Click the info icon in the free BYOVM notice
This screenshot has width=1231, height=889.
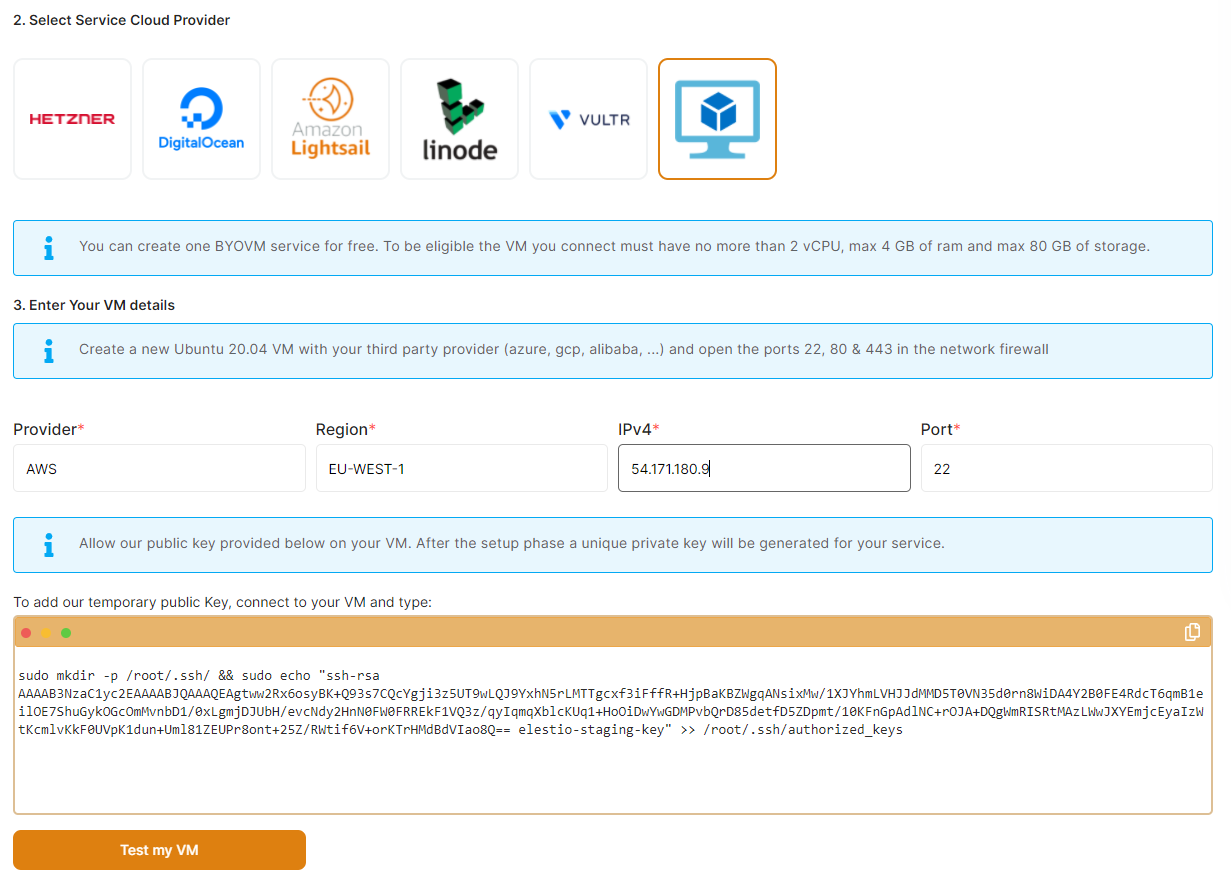click(x=48, y=247)
